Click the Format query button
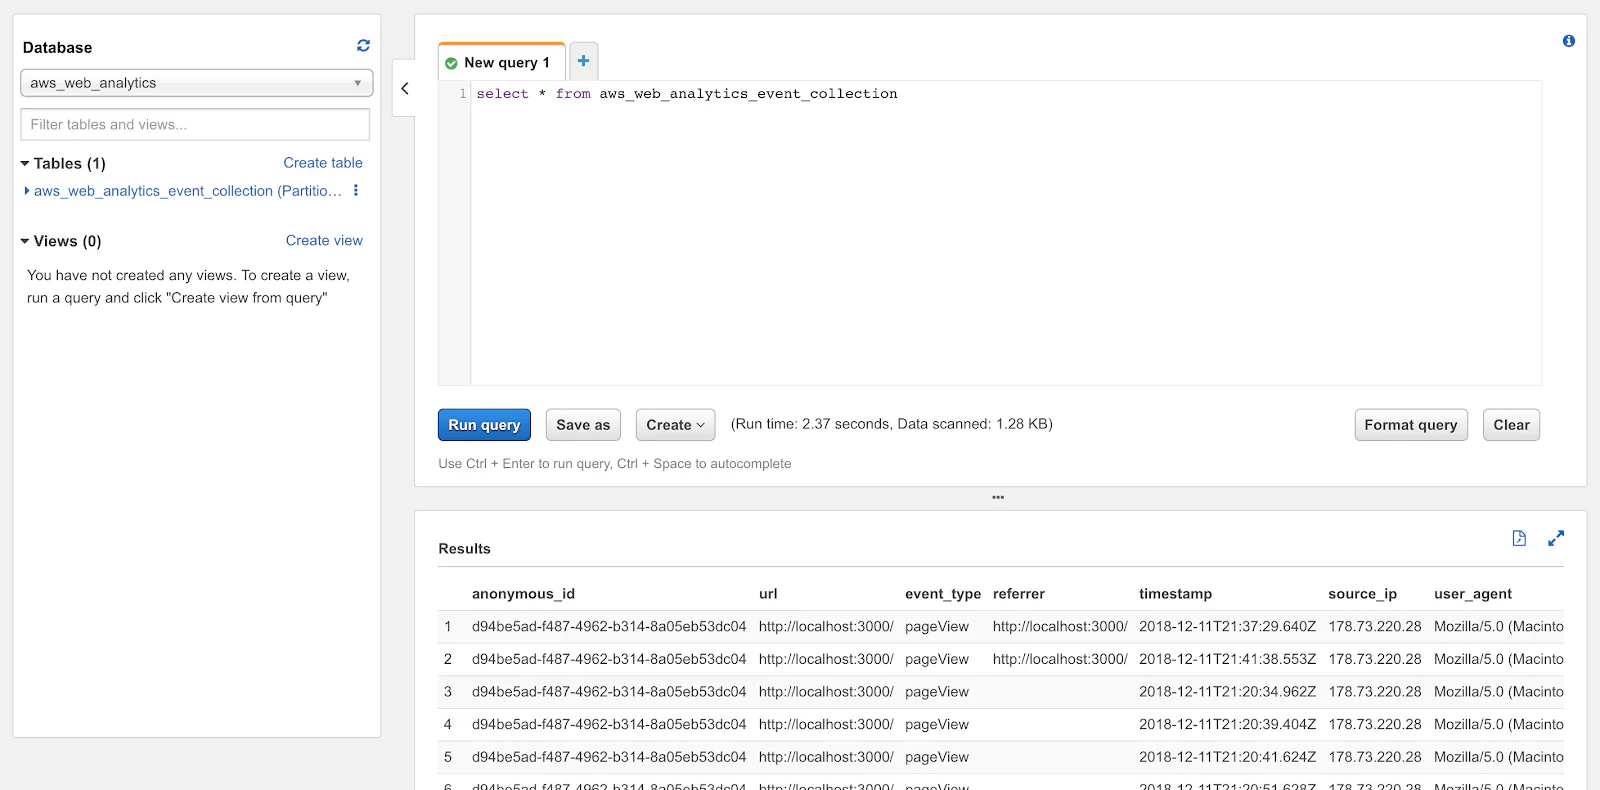1600x790 pixels. pos(1411,425)
